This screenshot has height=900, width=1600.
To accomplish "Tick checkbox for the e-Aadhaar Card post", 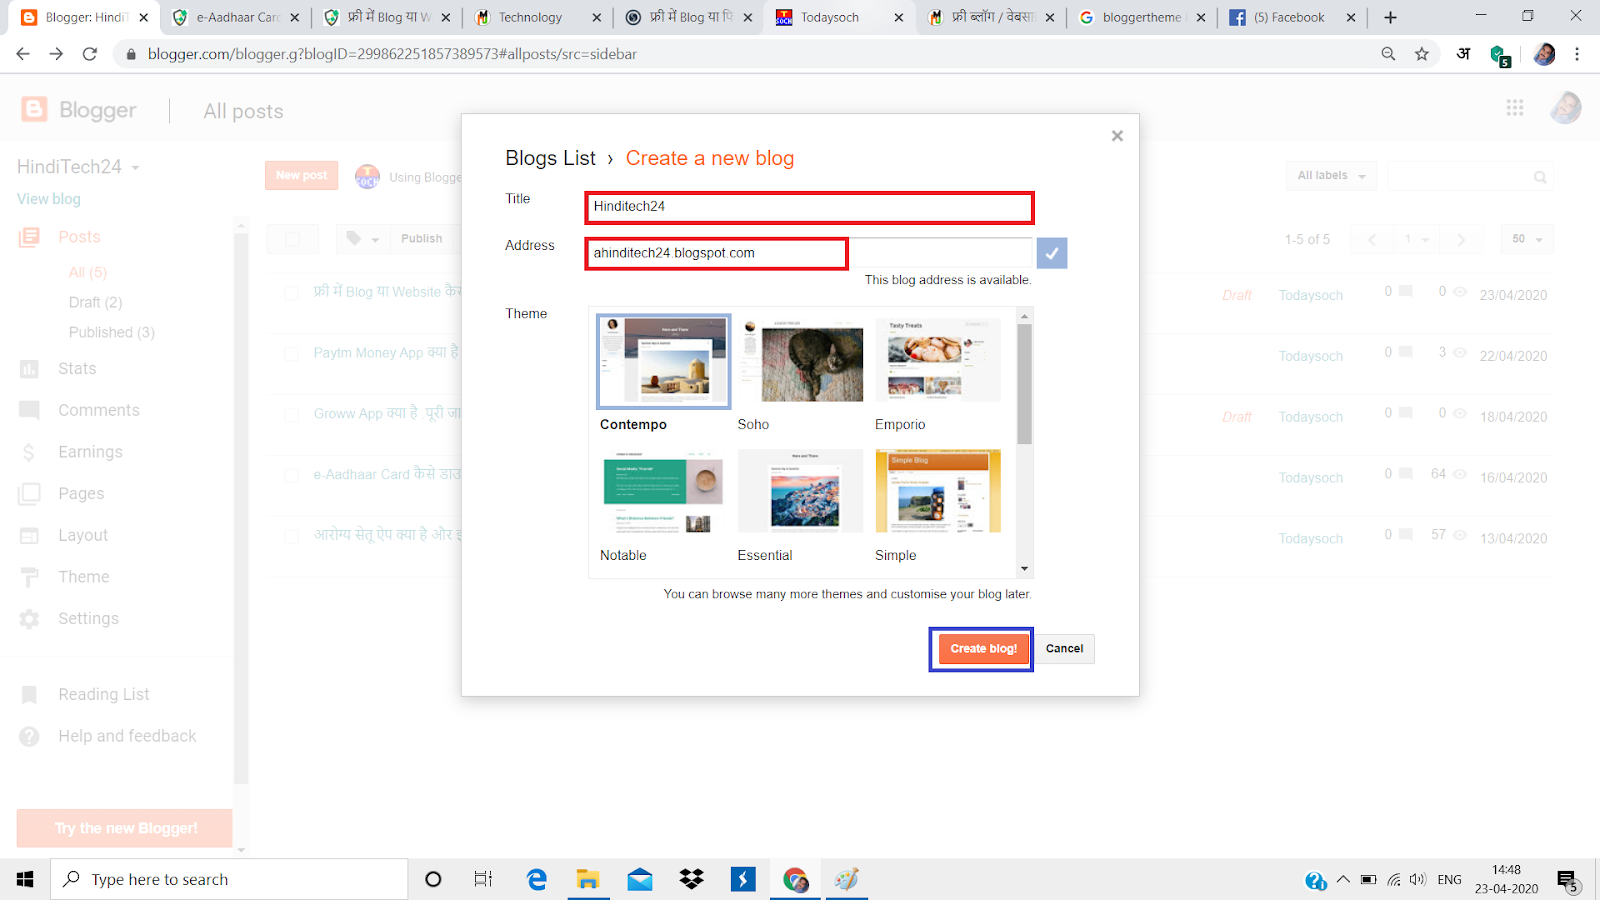I will tap(291, 476).
